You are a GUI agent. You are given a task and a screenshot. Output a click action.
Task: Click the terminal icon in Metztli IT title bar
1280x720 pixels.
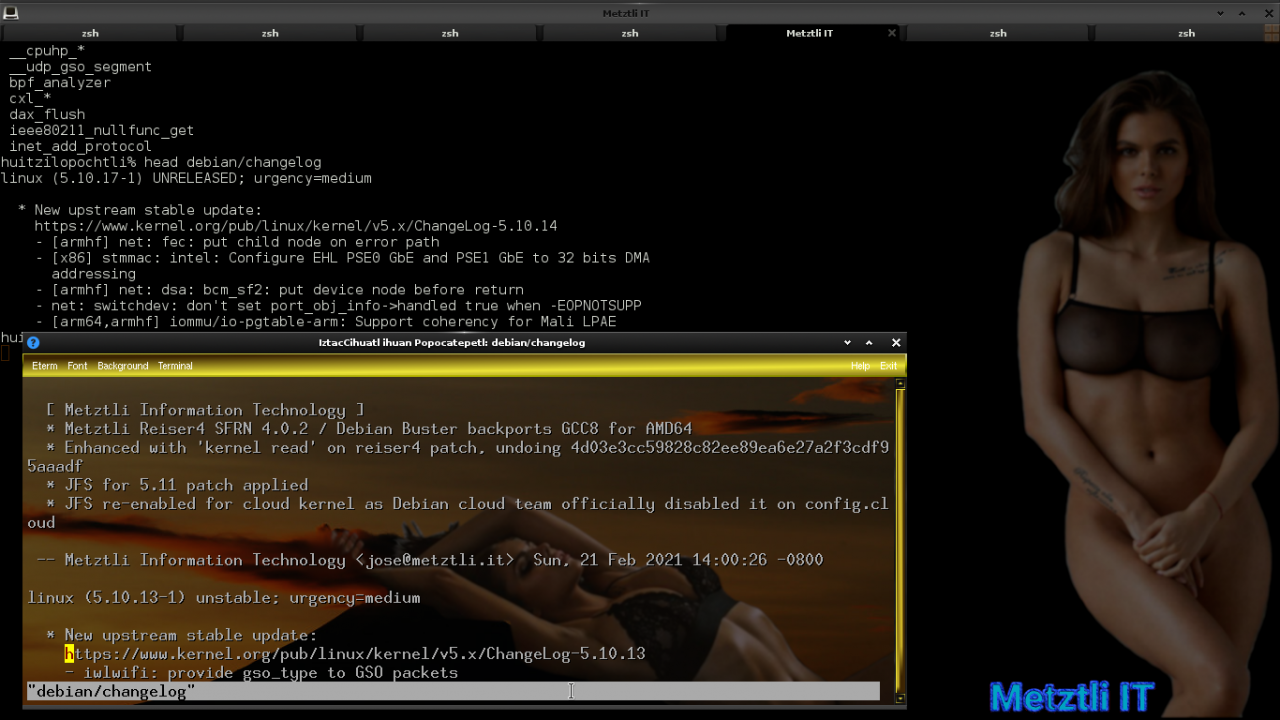click(x=9, y=13)
